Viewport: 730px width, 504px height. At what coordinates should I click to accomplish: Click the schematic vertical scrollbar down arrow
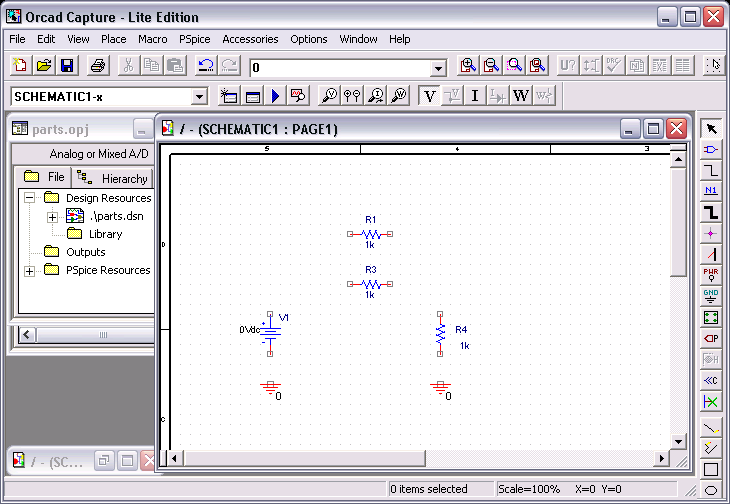click(679, 441)
